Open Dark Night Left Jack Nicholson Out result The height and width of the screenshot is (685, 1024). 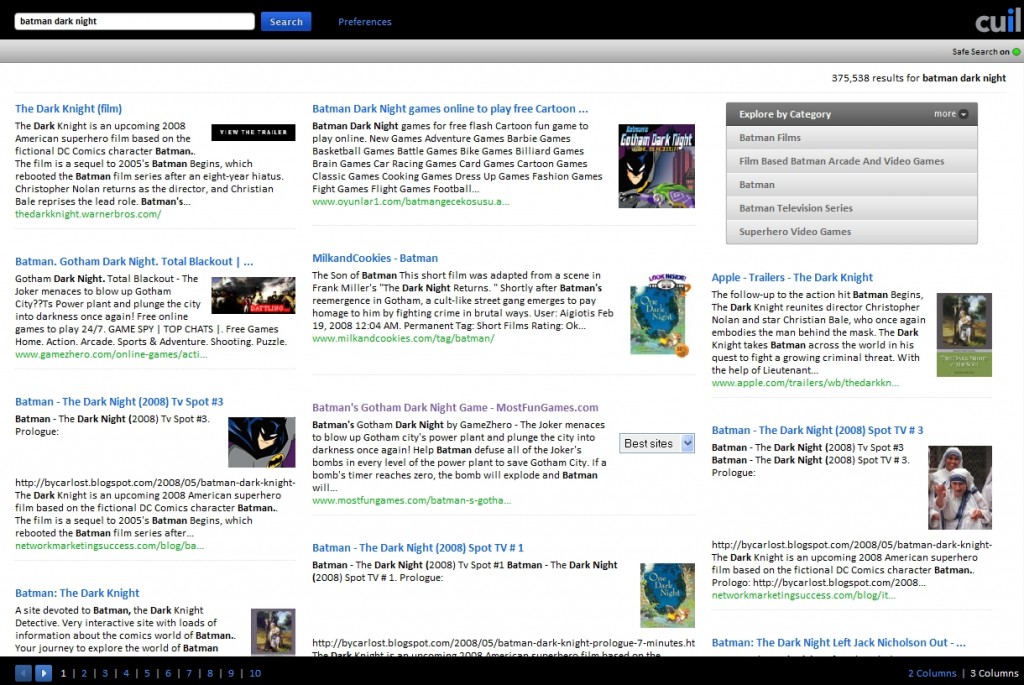pyautogui.click(x=839, y=643)
